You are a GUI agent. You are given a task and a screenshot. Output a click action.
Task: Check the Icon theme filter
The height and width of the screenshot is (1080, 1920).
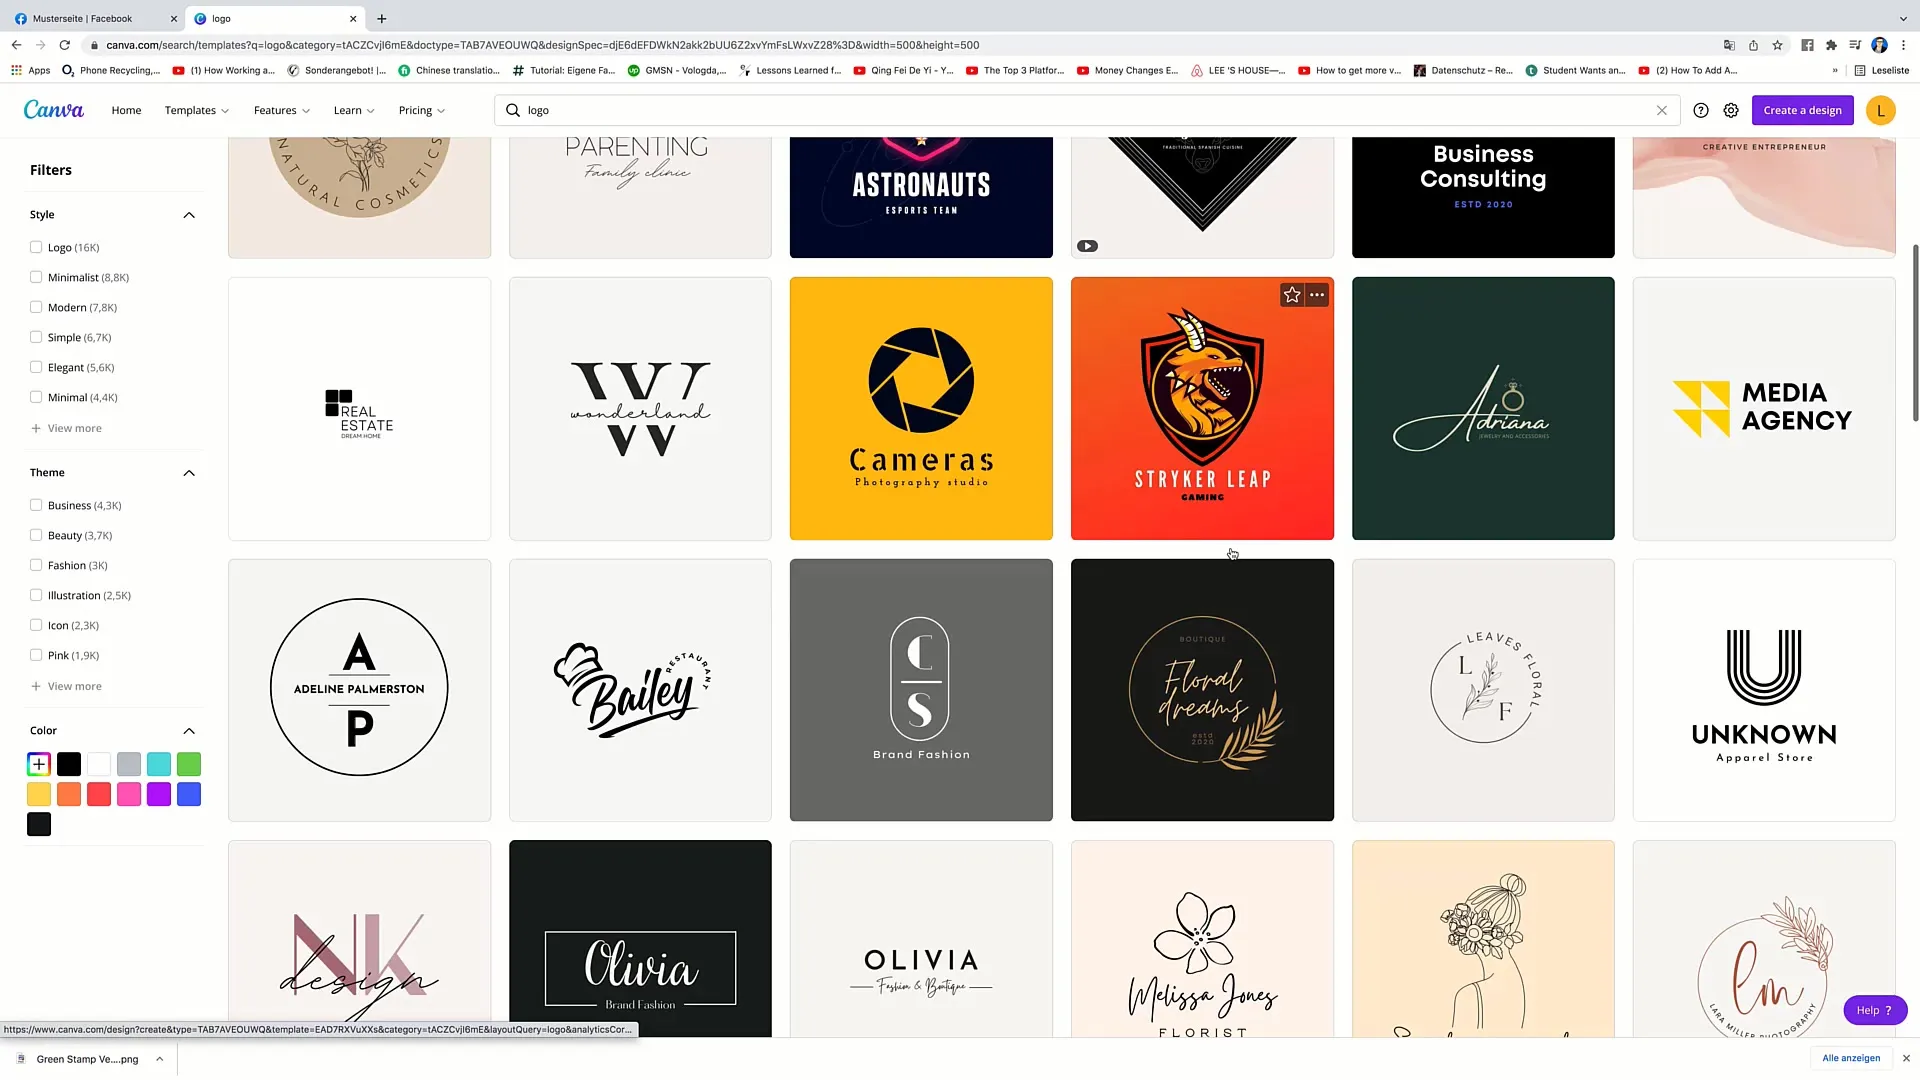coord(36,625)
